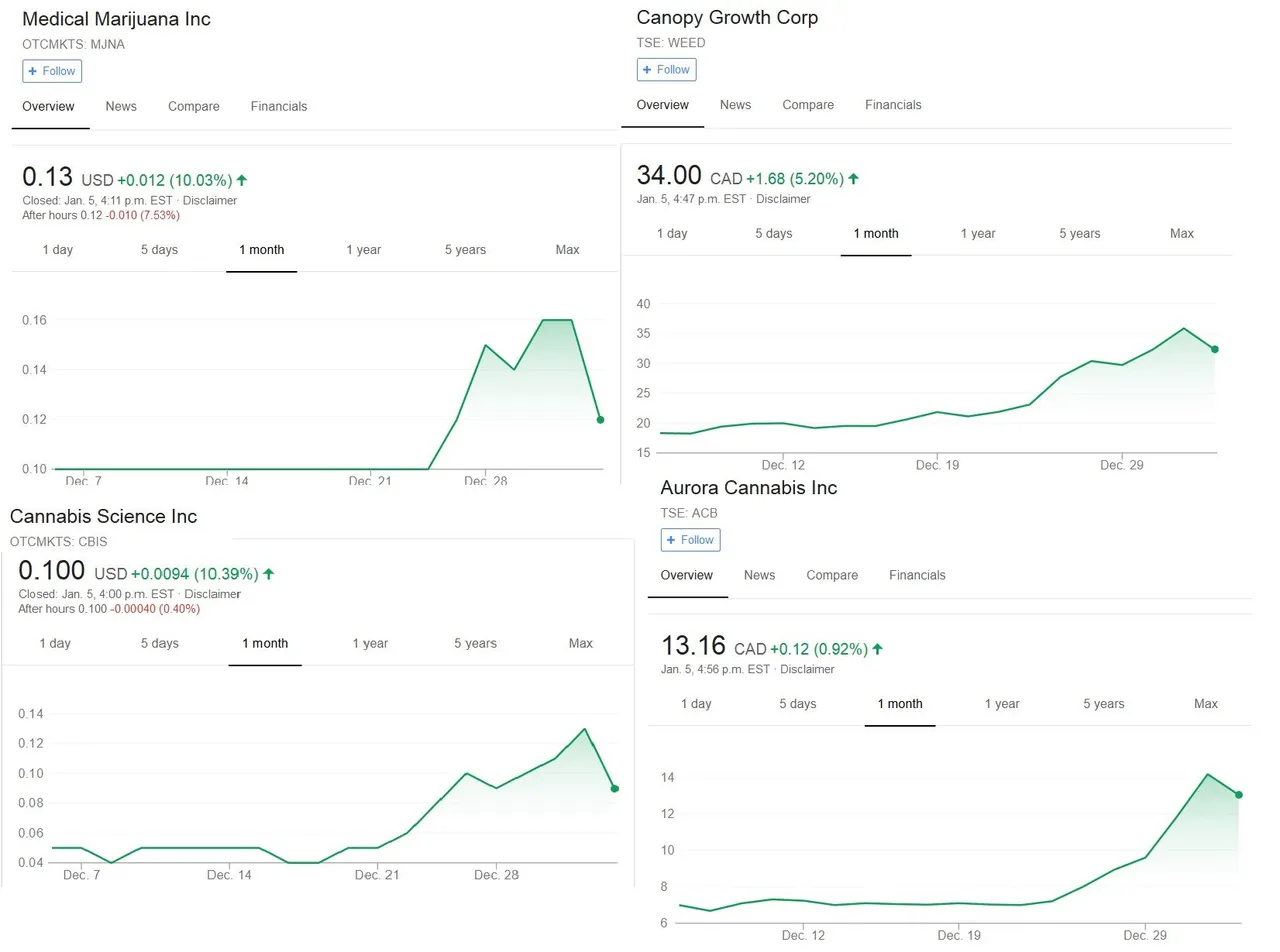Select 1 year range for Medical Marijuana chart
The height and width of the screenshot is (952, 1280).
point(364,250)
